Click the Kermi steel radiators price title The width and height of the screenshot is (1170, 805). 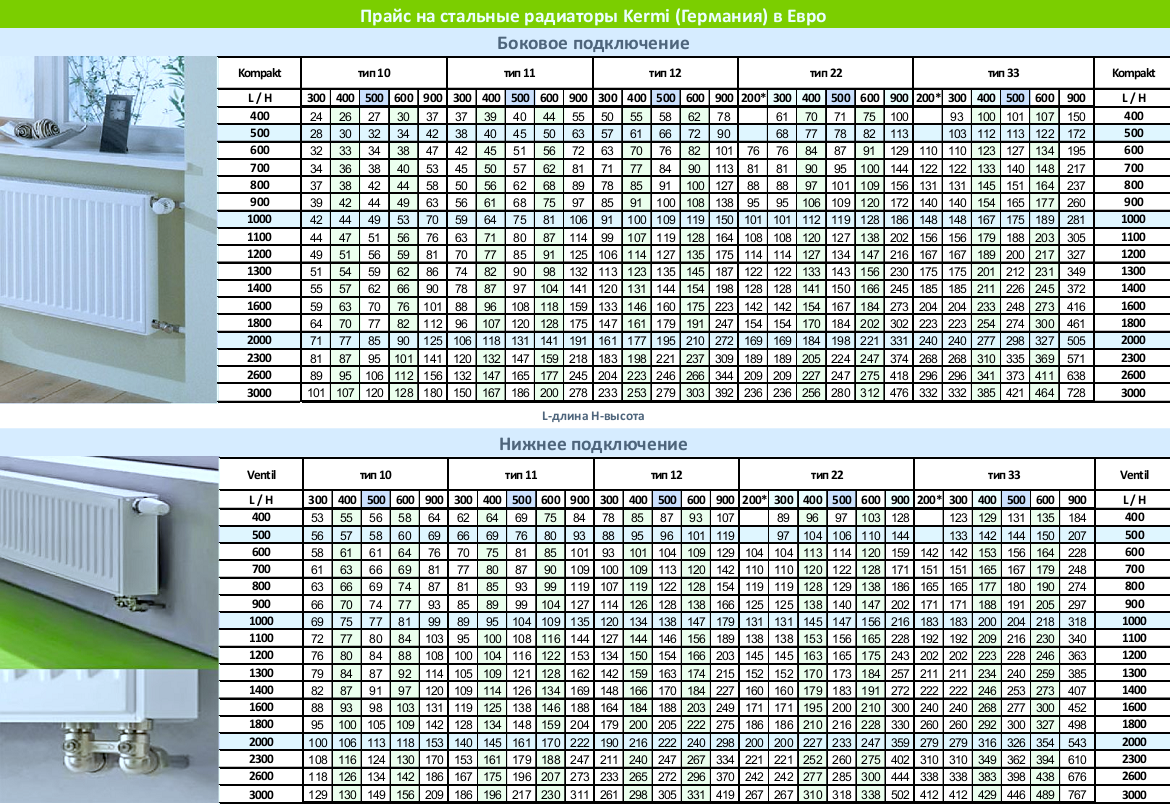click(x=592, y=16)
